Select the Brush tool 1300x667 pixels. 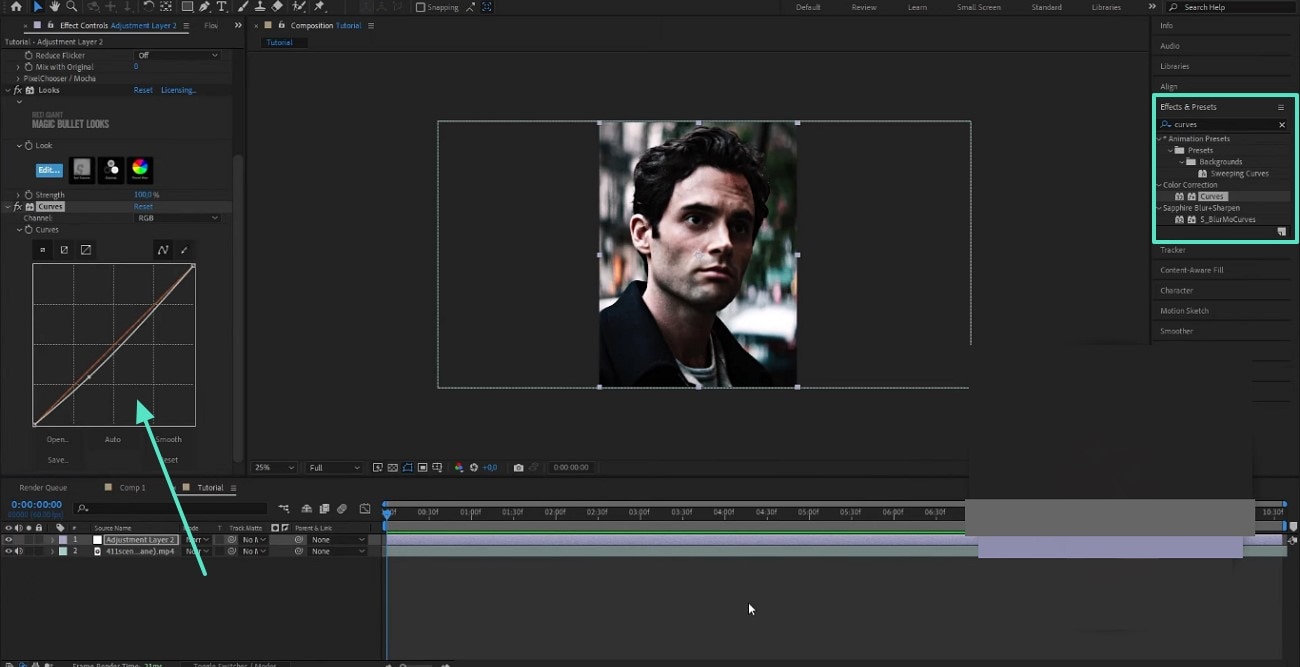pyautogui.click(x=244, y=7)
